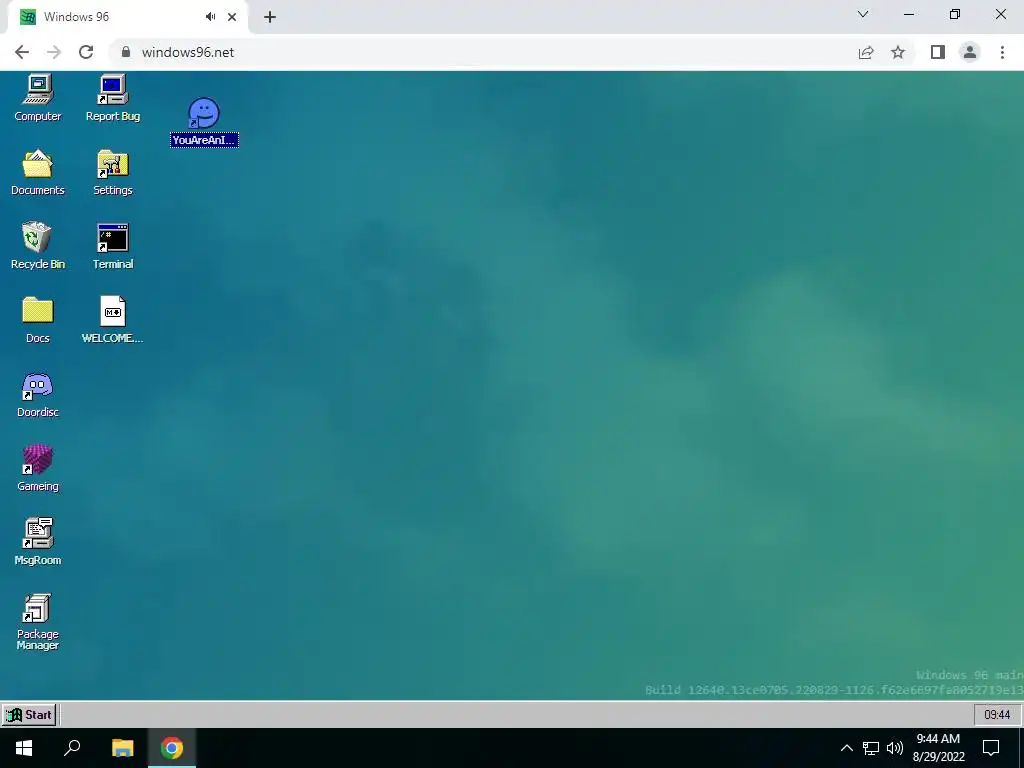Select the Computer desktop icon

(37, 98)
